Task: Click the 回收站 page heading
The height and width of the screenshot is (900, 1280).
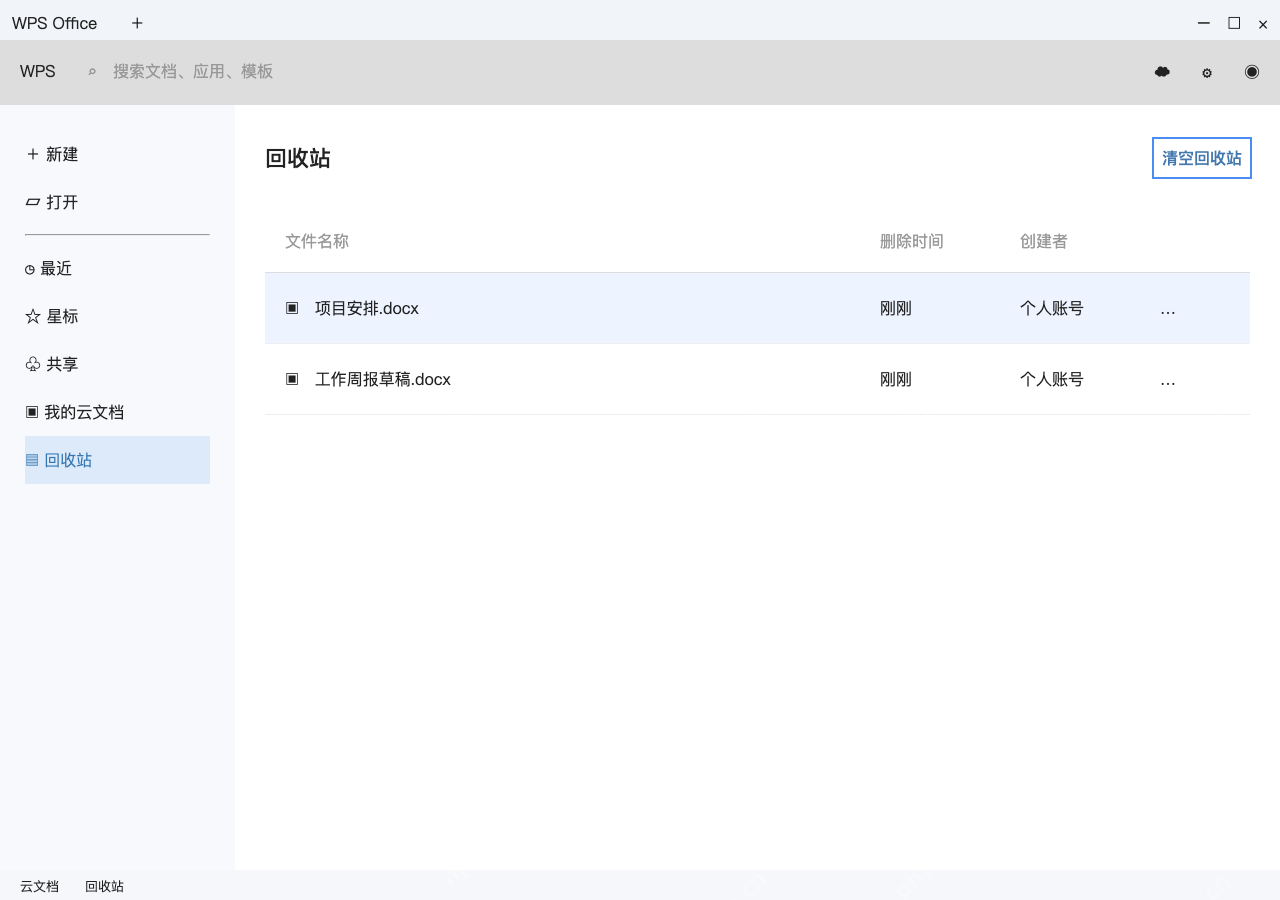Action: [298, 158]
